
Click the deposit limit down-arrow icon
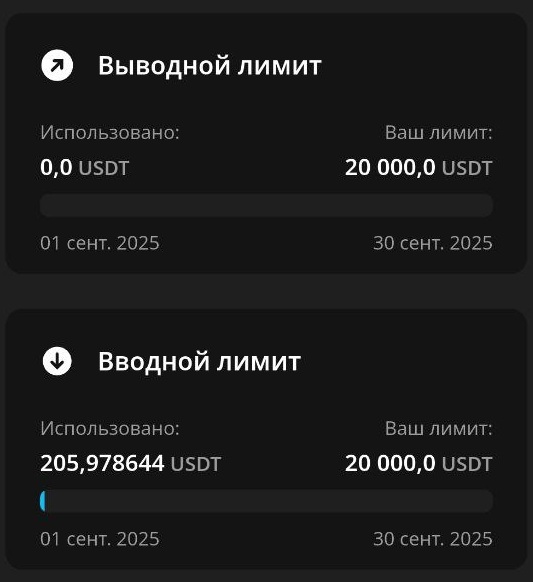click(x=57, y=361)
